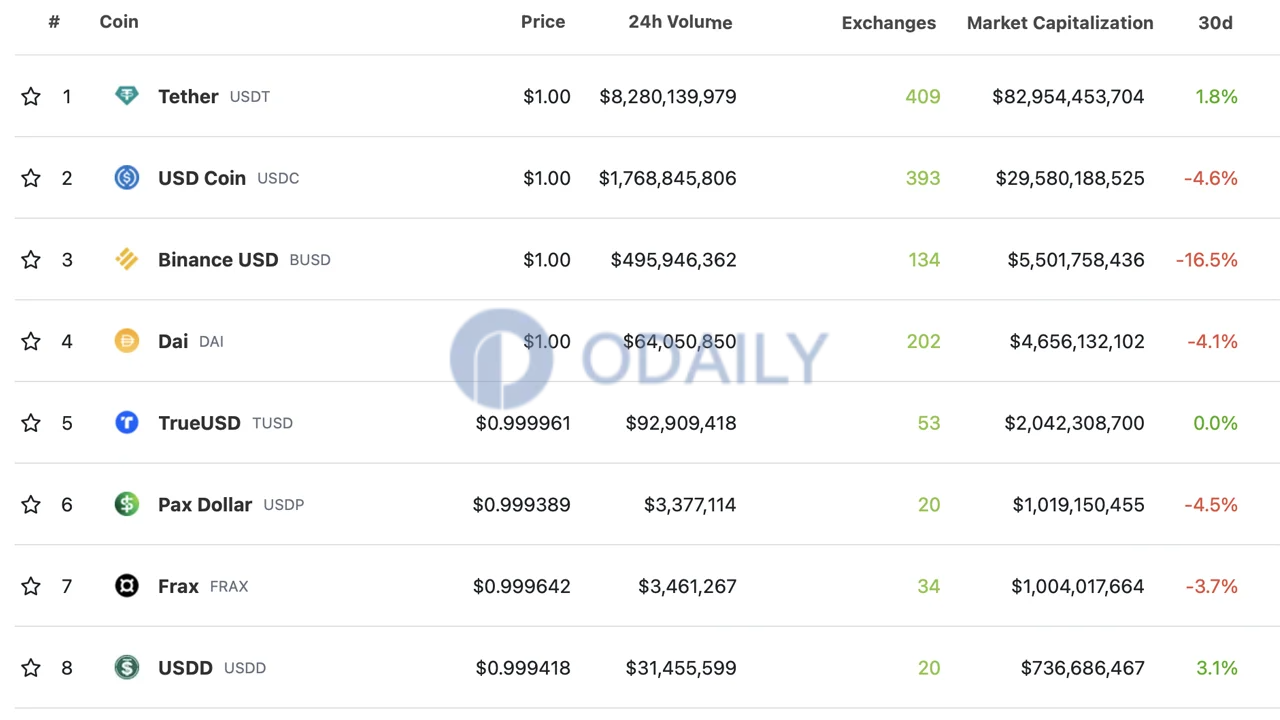The image size is (1280, 720).
Task: Sort table by 24h Volume header
Action: point(680,22)
